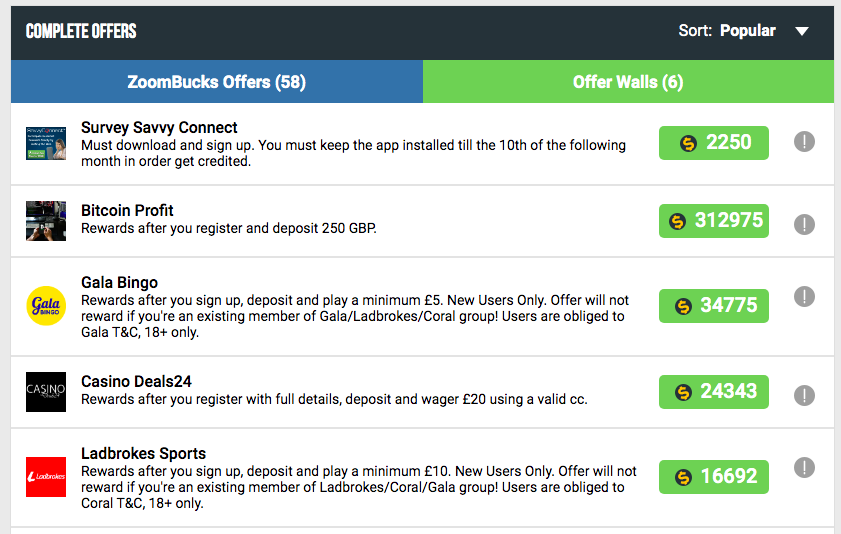
Task: Click the red Ladbrokes logo
Action: click(x=46, y=477)
